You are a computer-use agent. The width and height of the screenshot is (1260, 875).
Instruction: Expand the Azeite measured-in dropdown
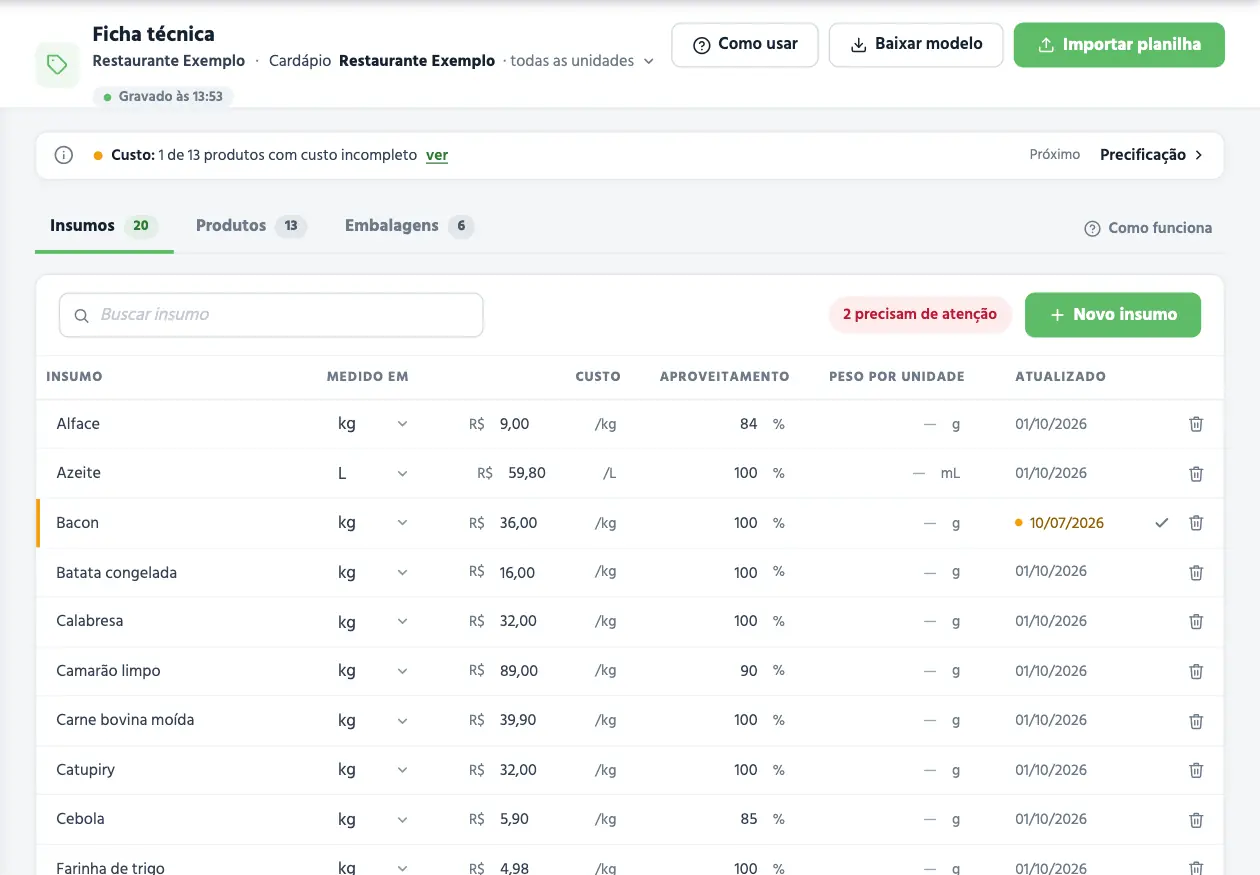[373, 473]
